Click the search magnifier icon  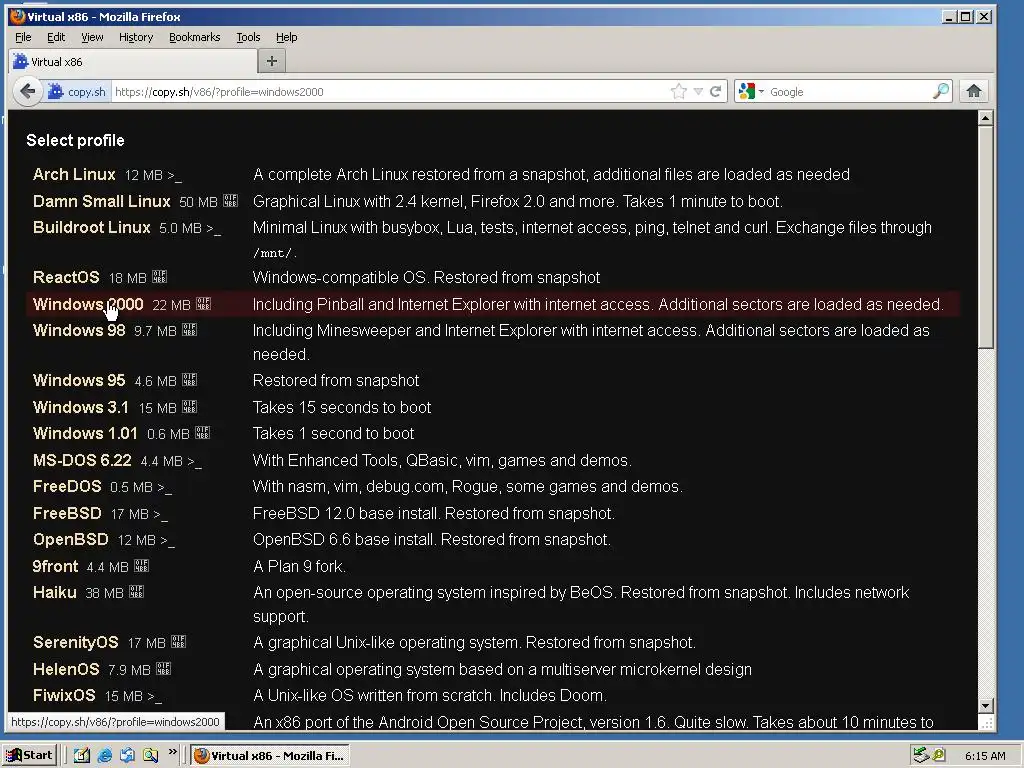[x=940, y=91]
